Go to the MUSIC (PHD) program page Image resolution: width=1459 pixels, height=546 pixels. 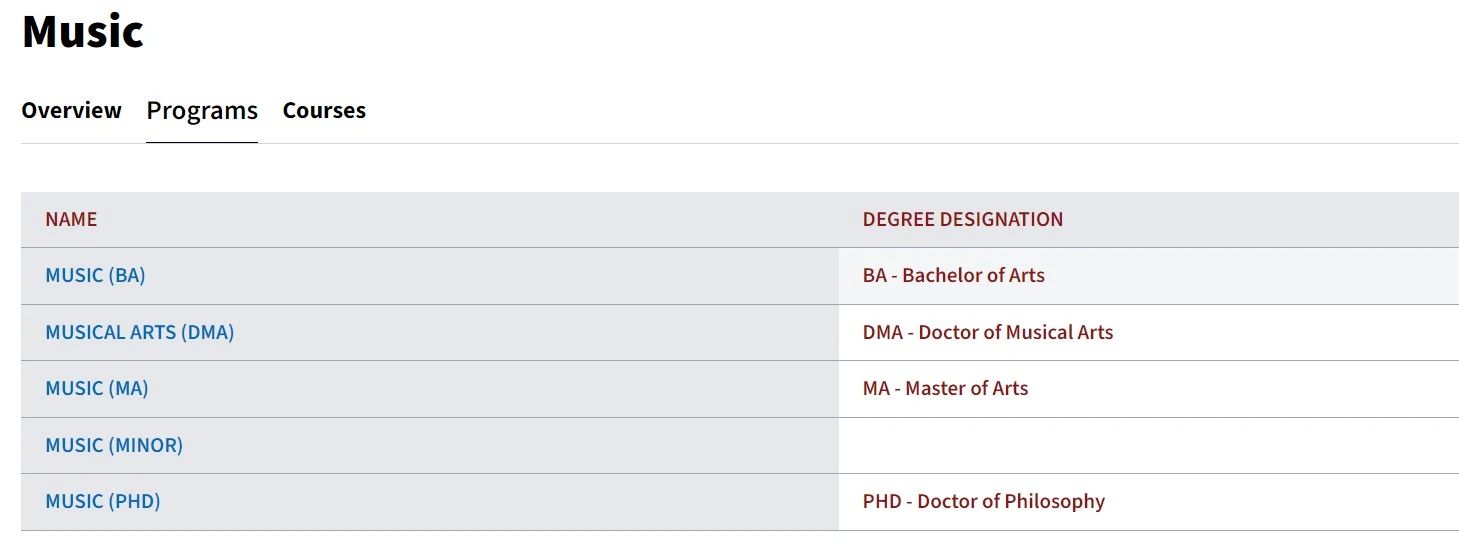tap(103, 501)
